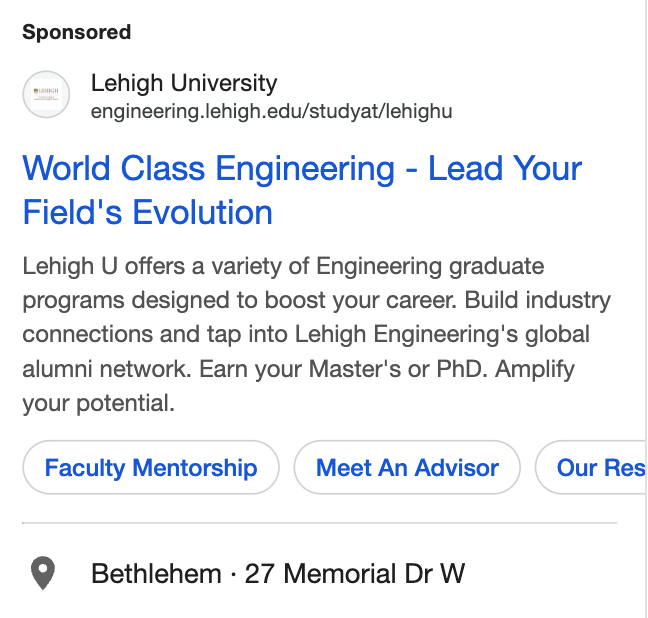Click the Sponsored label
This screenshot has width=648, height=618.
pyautogui.click(x=77, y=32)
